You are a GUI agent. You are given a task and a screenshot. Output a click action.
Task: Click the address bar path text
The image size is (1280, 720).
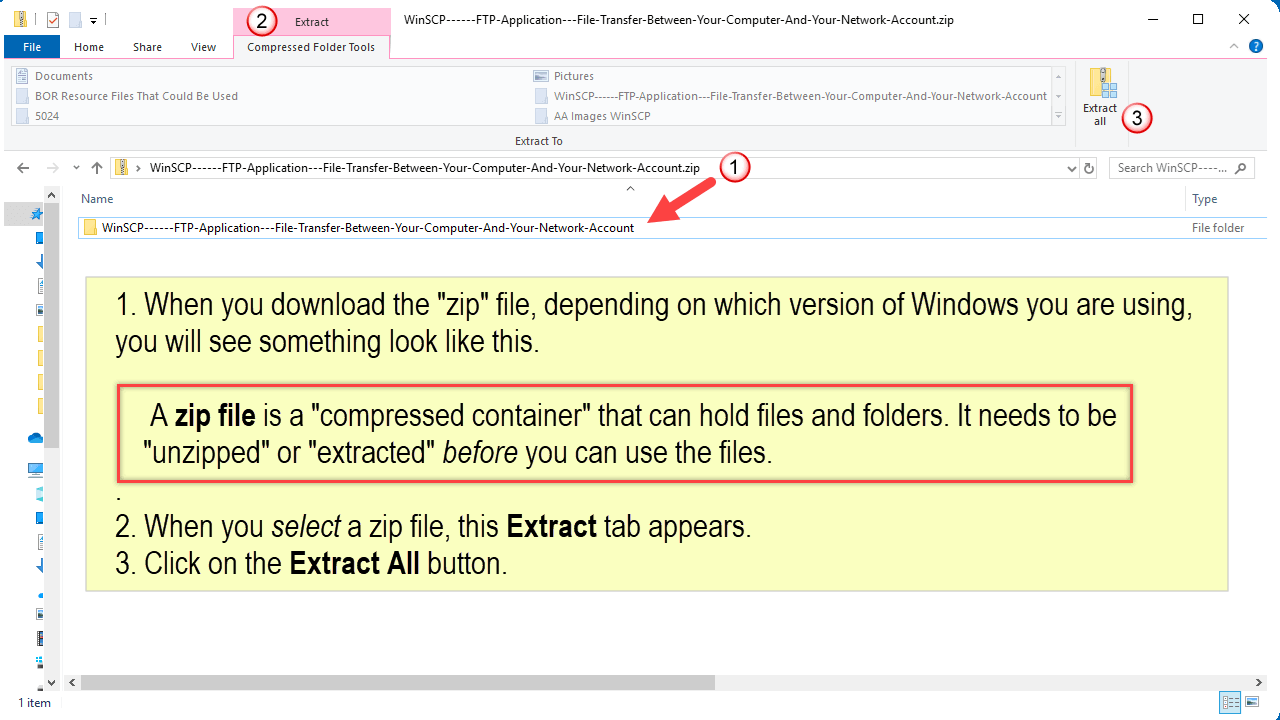[x=425, y=168]
